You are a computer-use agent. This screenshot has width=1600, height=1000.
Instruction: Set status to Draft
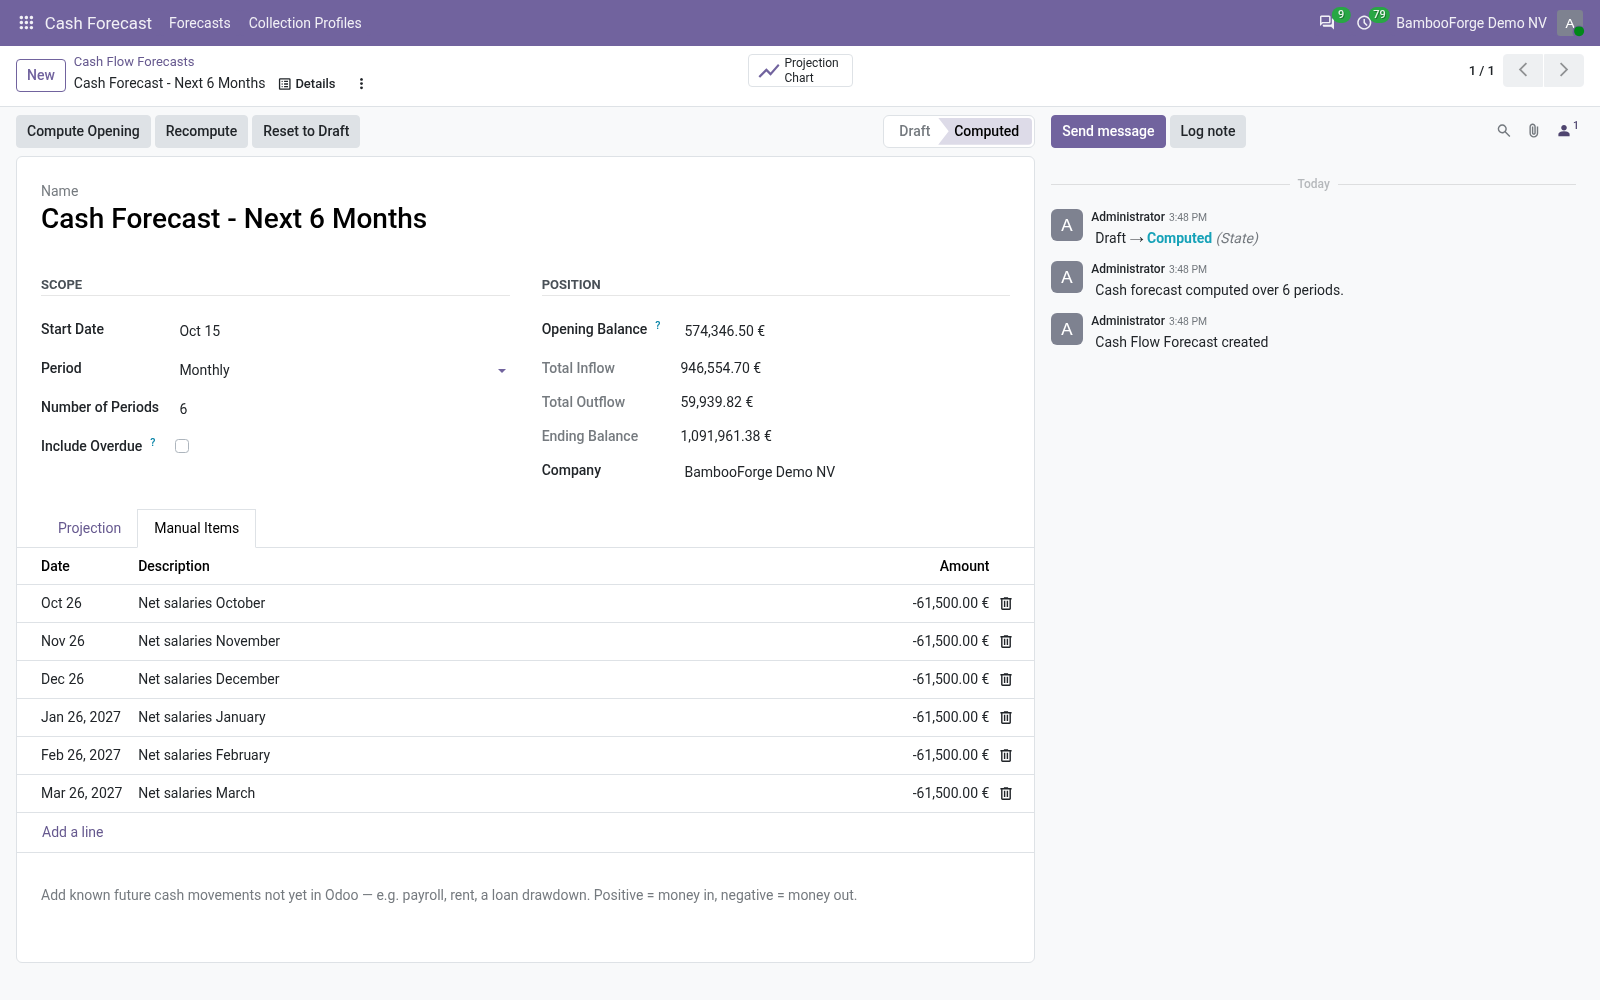click(913, 131)
